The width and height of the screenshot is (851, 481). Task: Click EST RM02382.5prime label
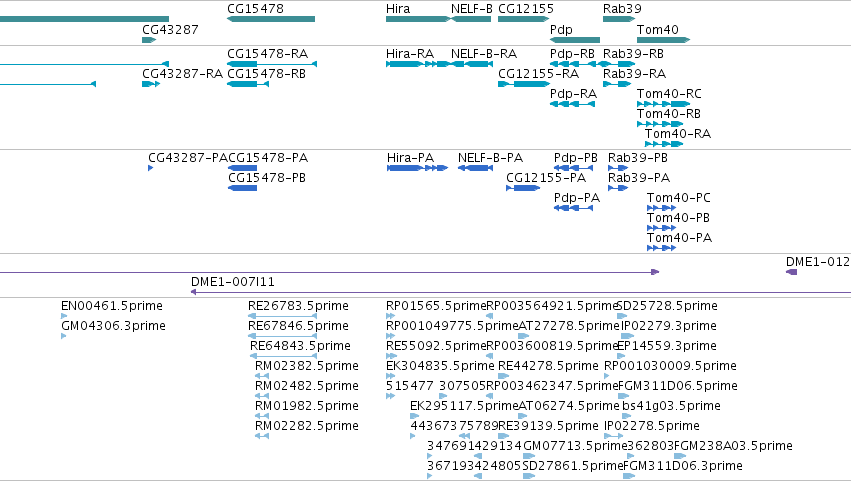point(307,366)
